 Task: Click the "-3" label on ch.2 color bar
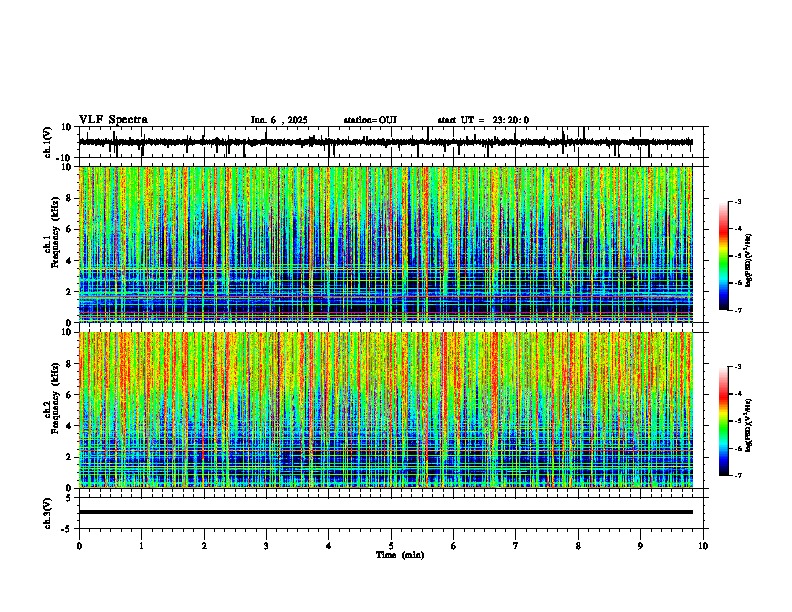click(x=737, y=367)
